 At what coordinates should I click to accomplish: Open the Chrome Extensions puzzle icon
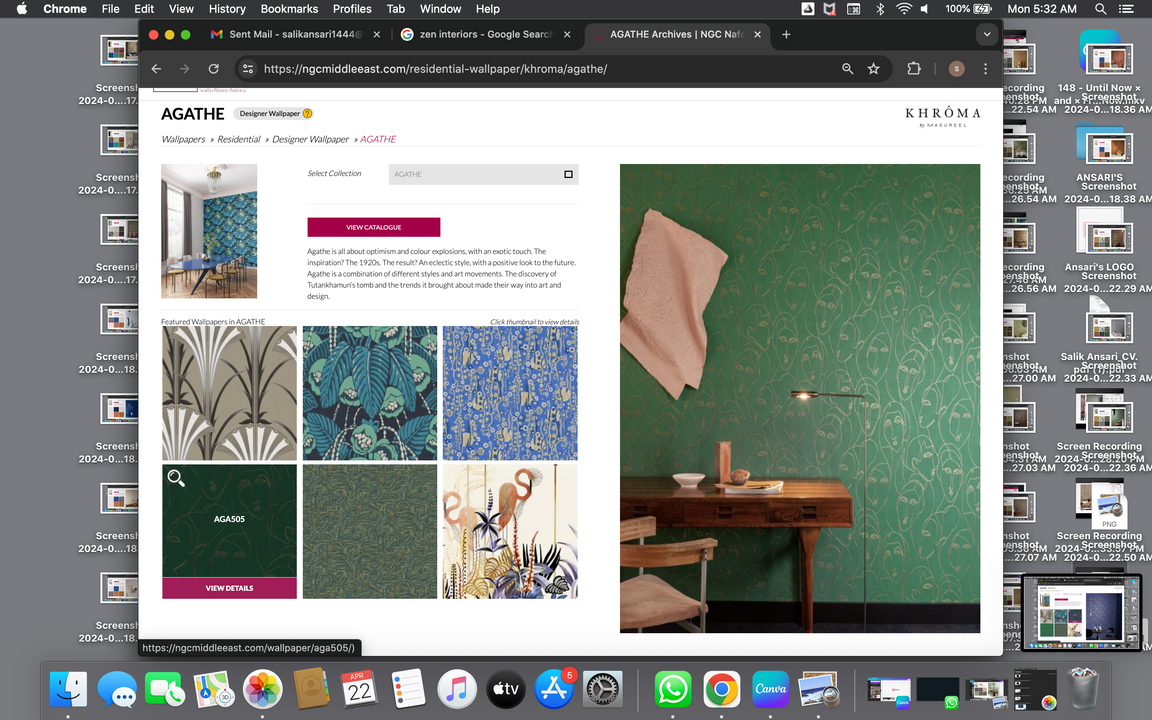point(914,68)
